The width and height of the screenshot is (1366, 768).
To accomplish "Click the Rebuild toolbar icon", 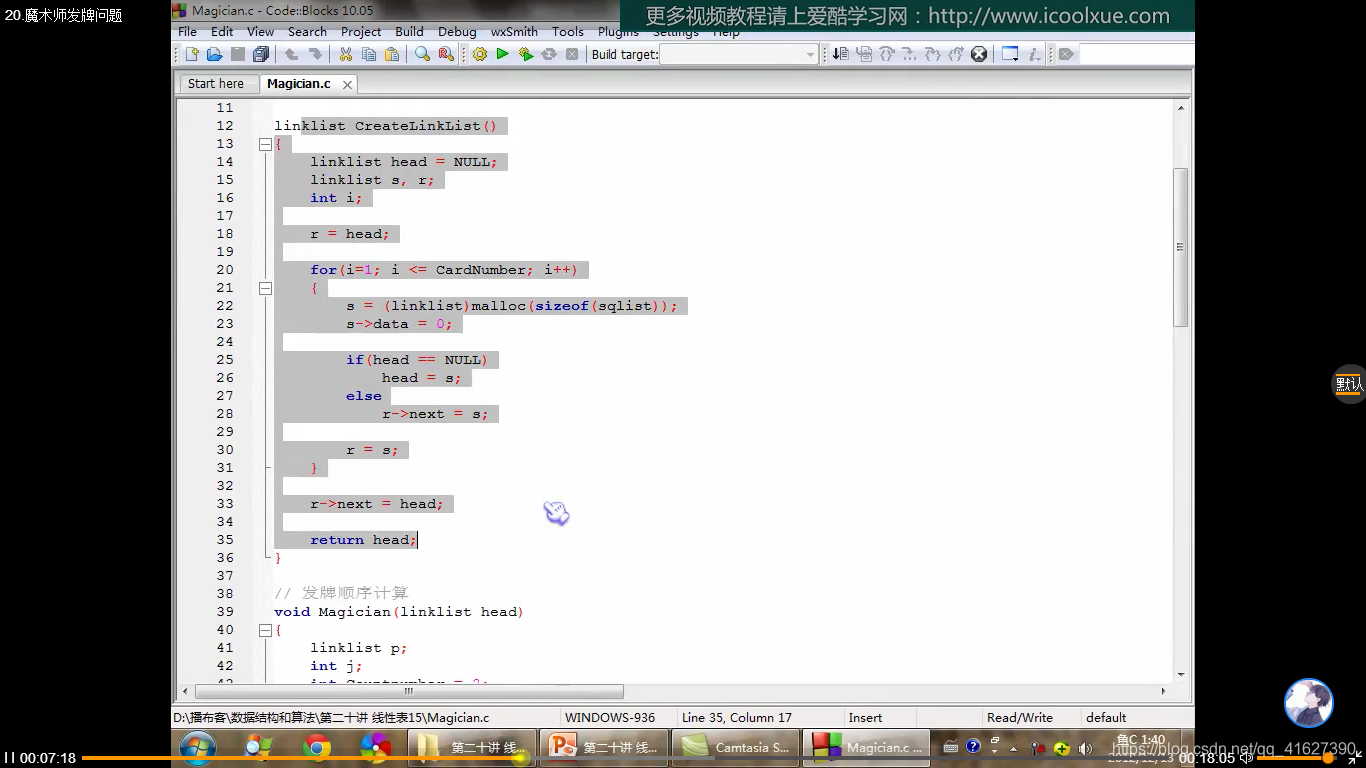I will point(549,54).
